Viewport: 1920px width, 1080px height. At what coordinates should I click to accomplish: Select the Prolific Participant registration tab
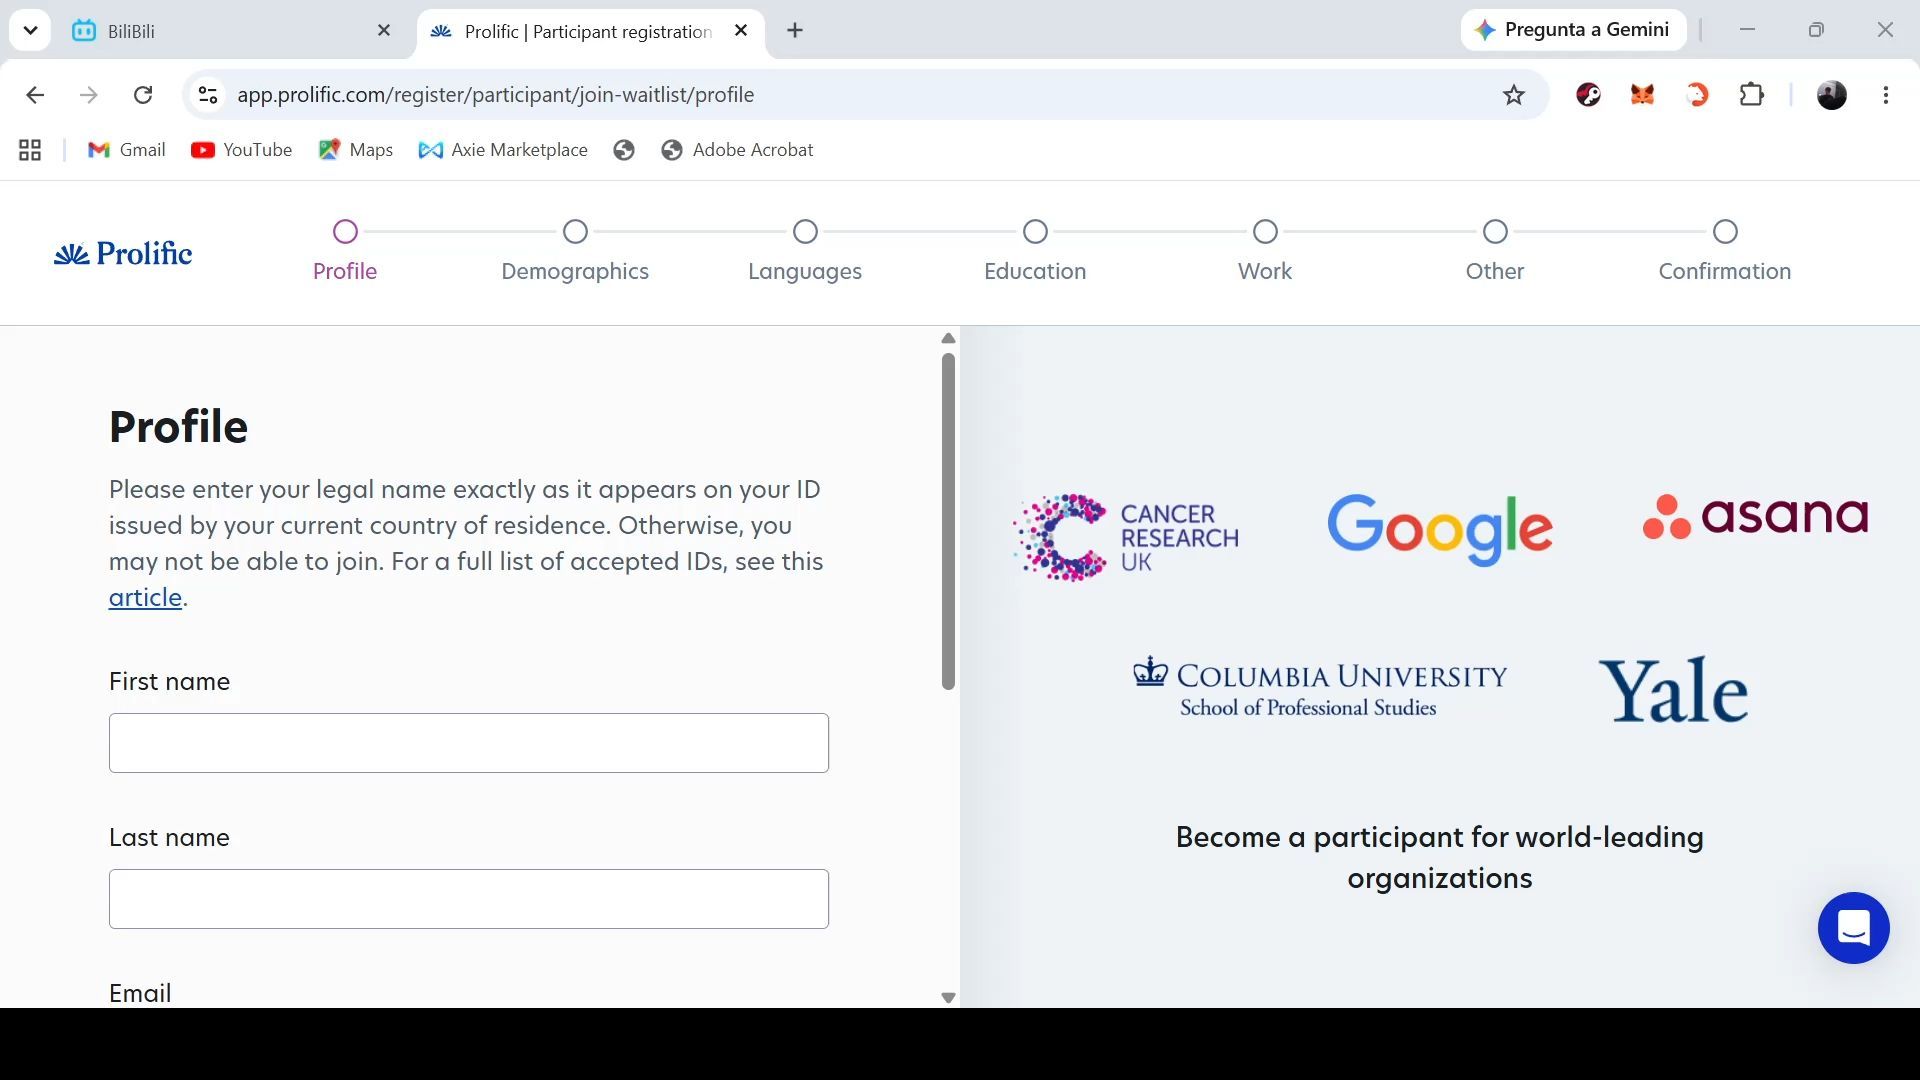tap(590, 31)
